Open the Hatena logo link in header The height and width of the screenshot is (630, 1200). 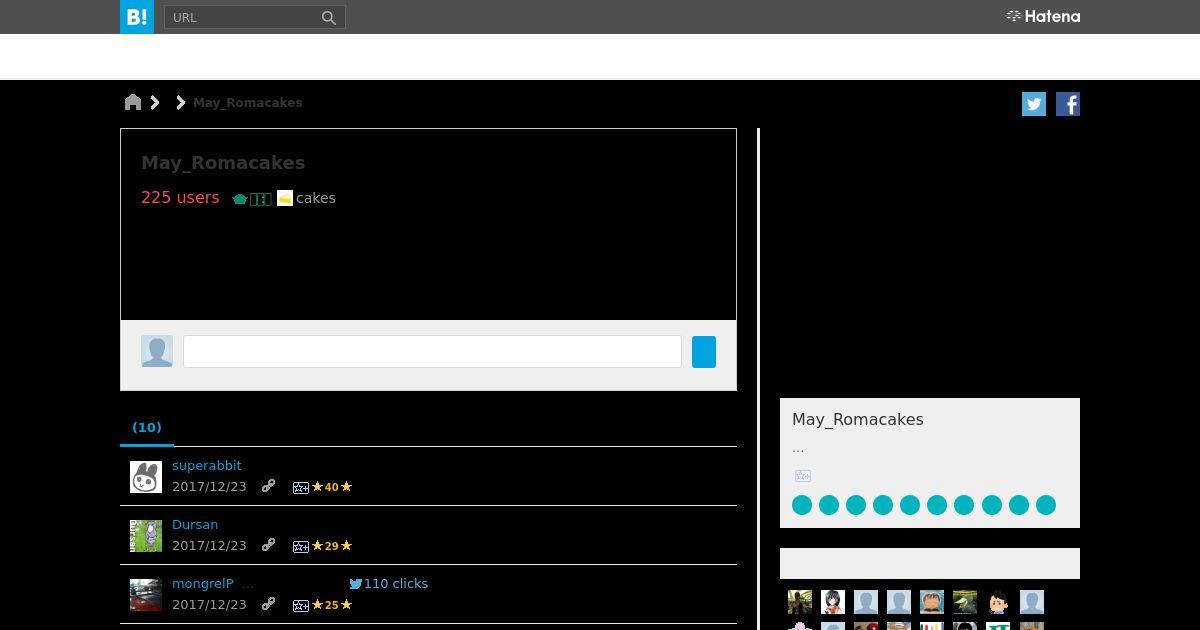pyautogui.click(x=1043, y=16)
